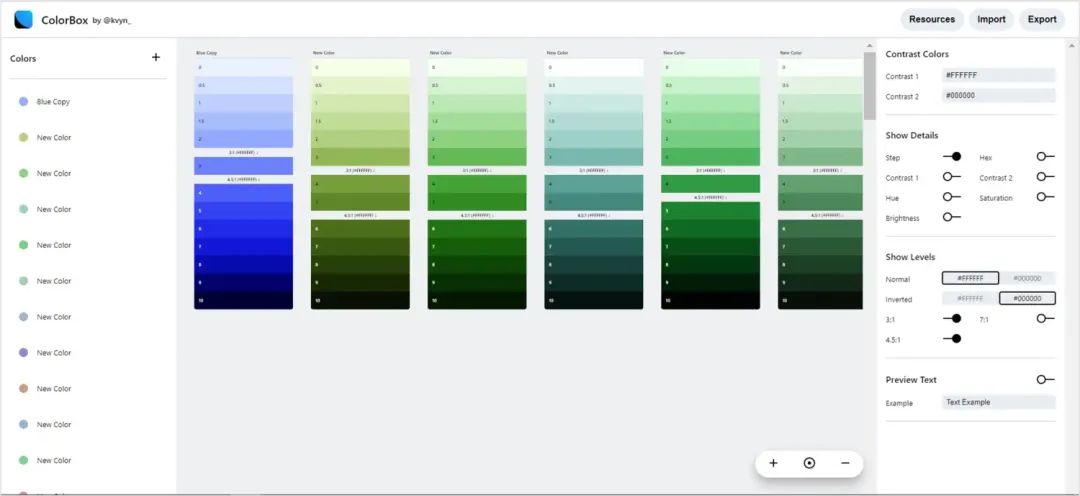The height and width of the screenshot is (496, 1080).
Task: Enable the Saturation details toggle
Action: [1046, 197]
